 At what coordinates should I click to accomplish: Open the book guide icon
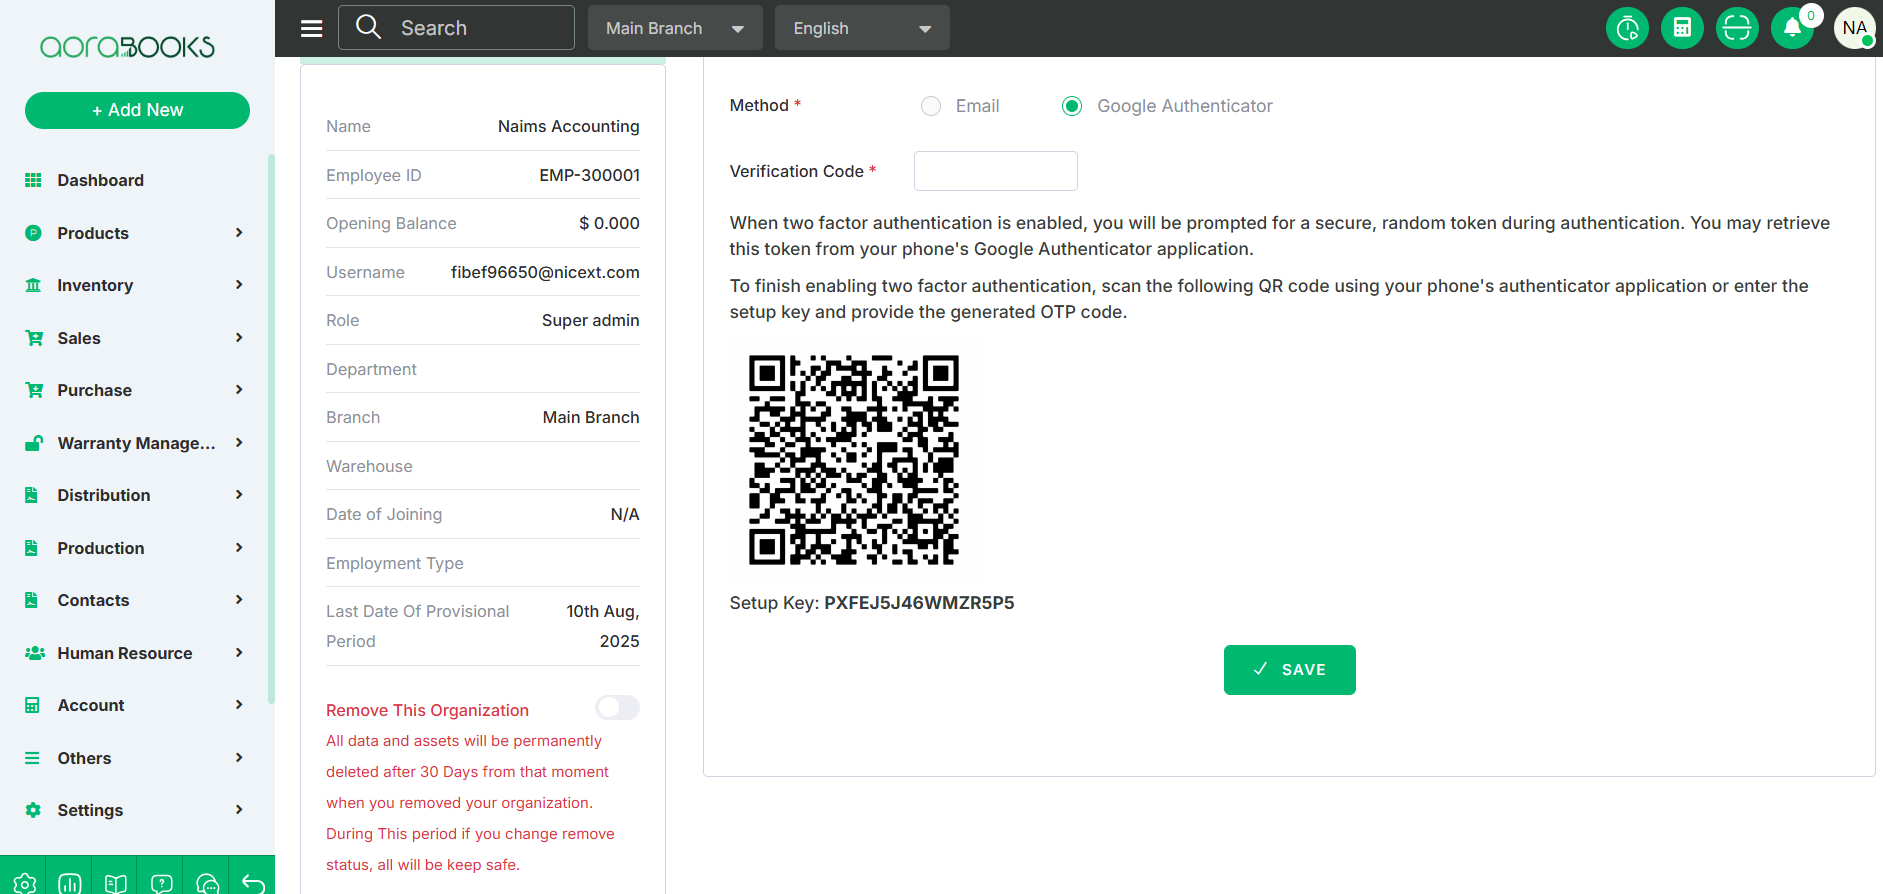pyautogui.click(x=116, y=883)
